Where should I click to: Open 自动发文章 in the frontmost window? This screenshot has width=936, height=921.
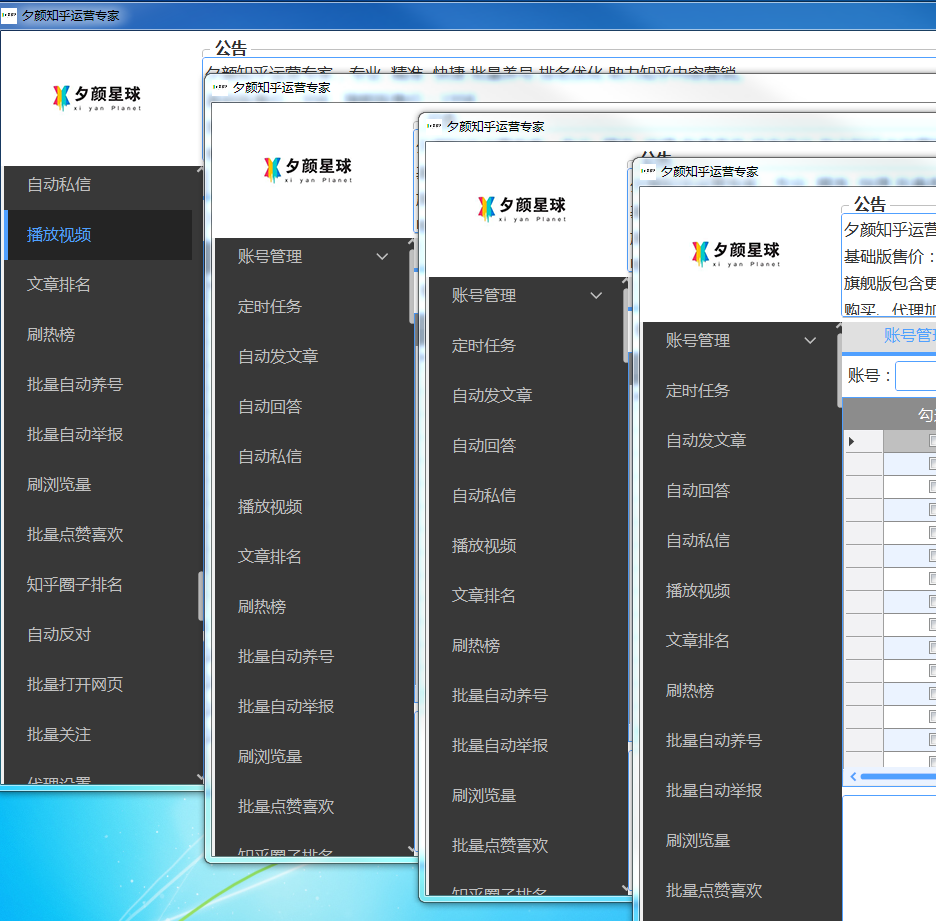pyautogui.click(x=706, y=441)
